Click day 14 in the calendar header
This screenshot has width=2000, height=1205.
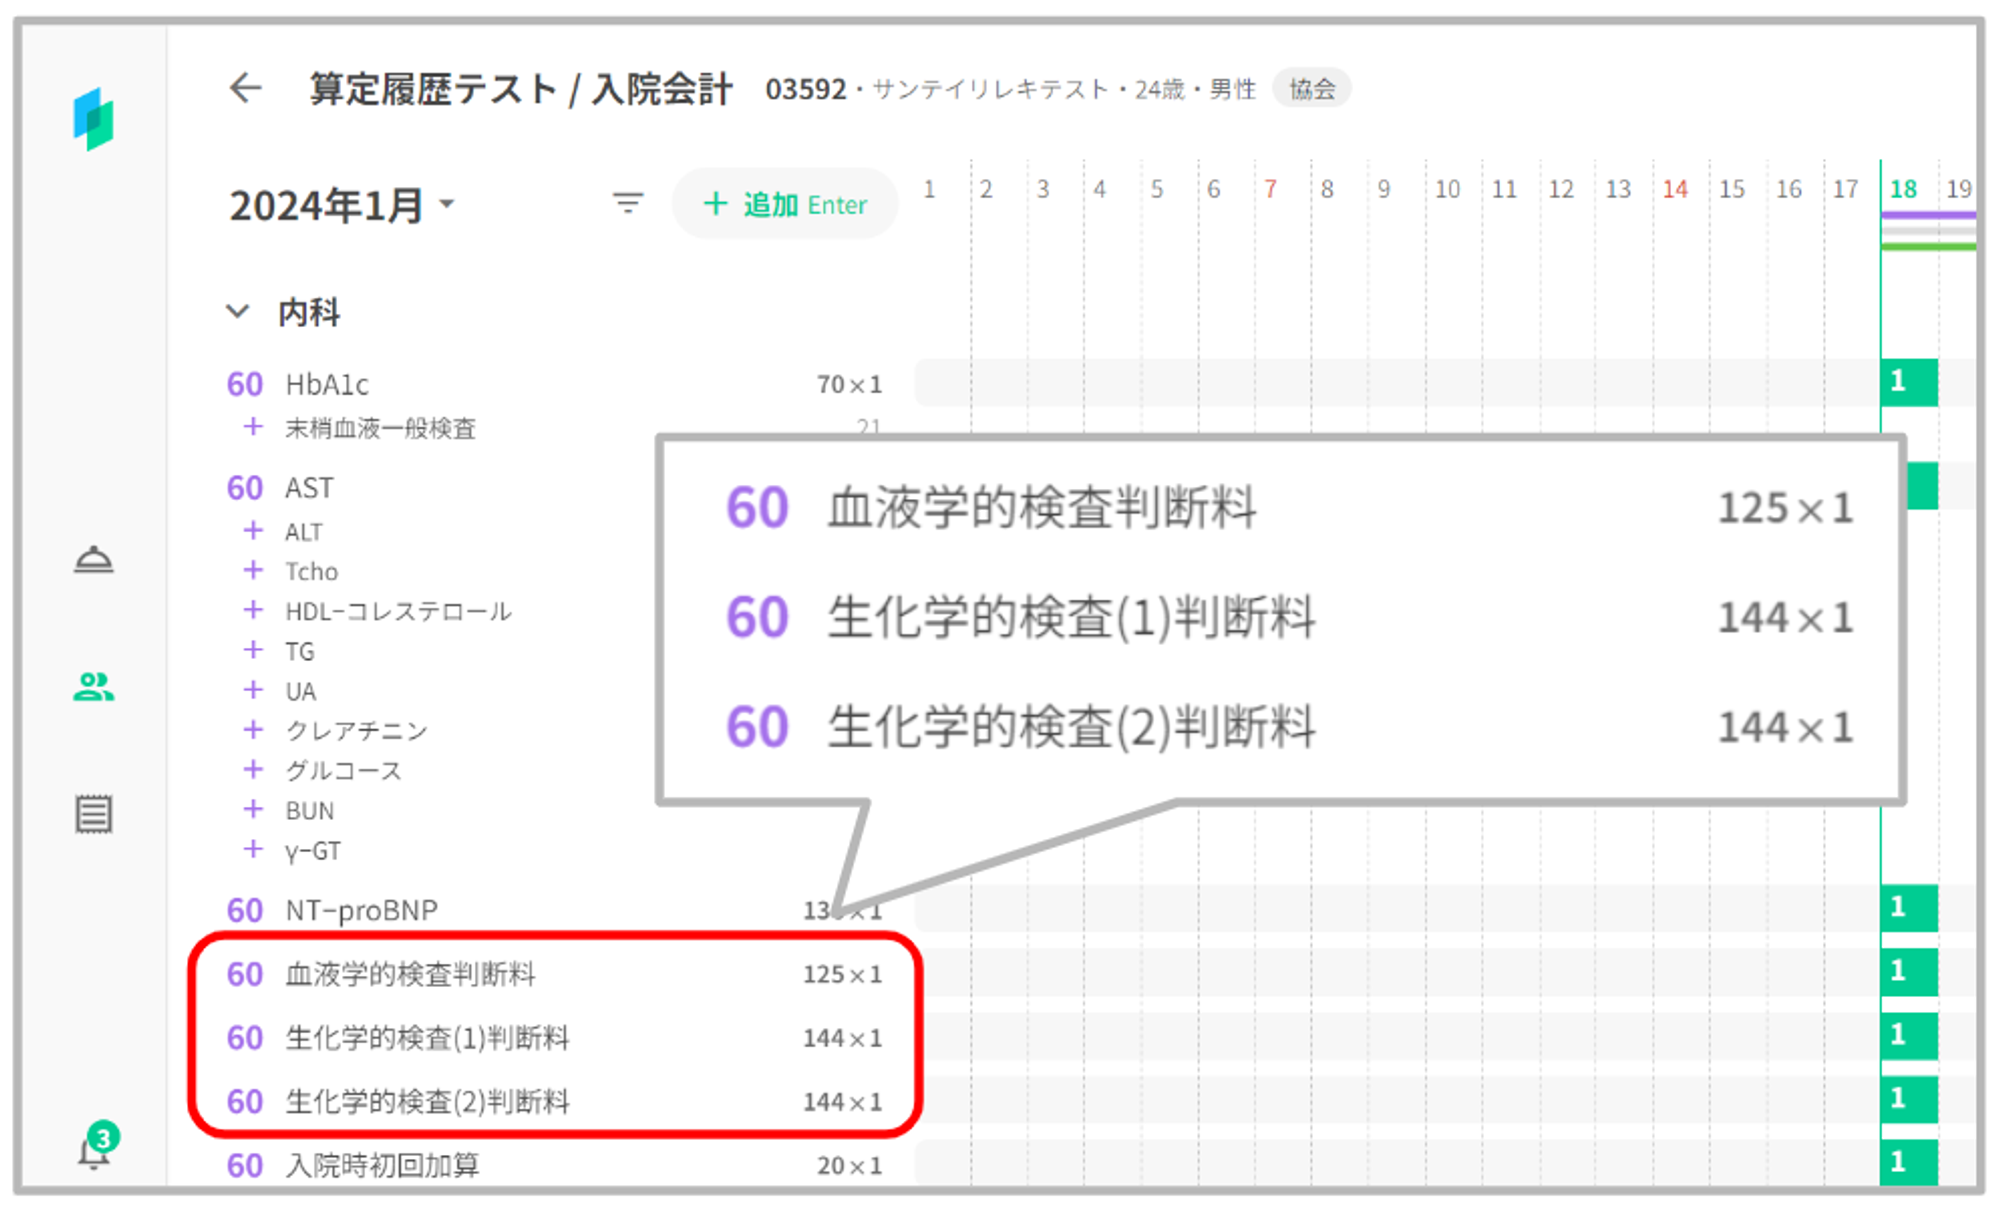[x=1675, y=189]
